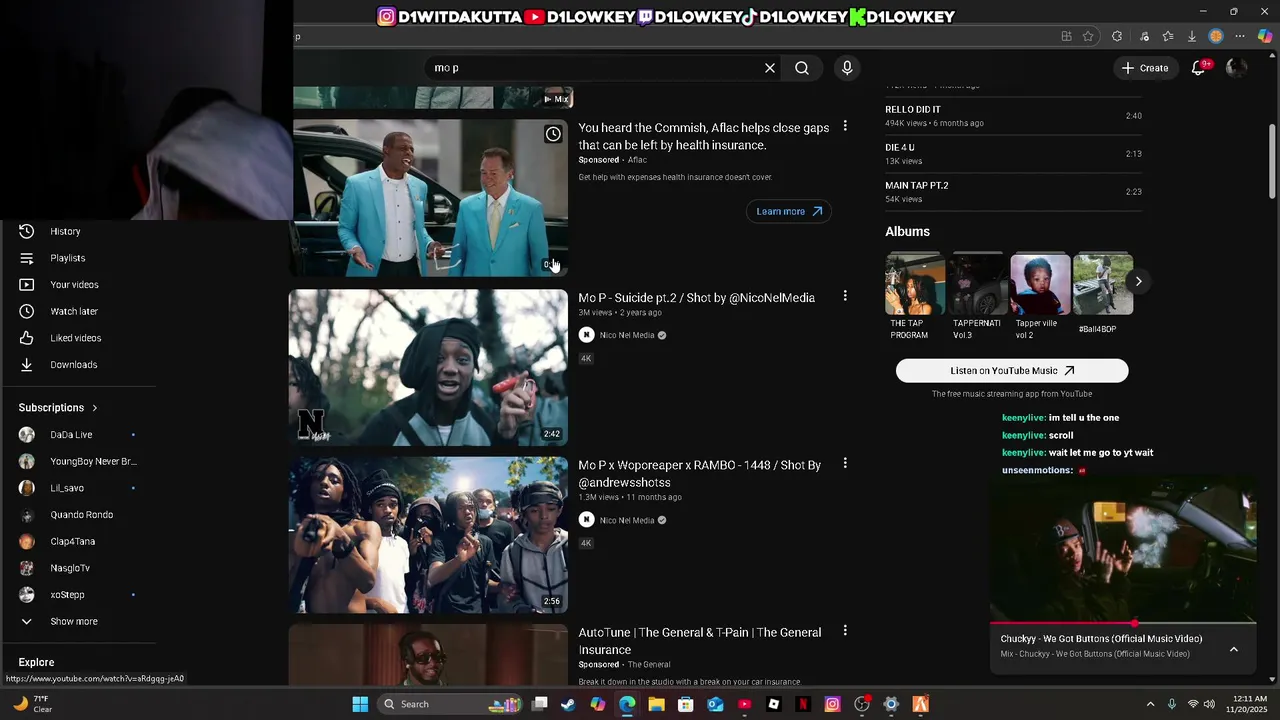The width and height of the screenshot is (1280, 720).
Task: Open Windows Start menu
Action: tap(360, 704)
